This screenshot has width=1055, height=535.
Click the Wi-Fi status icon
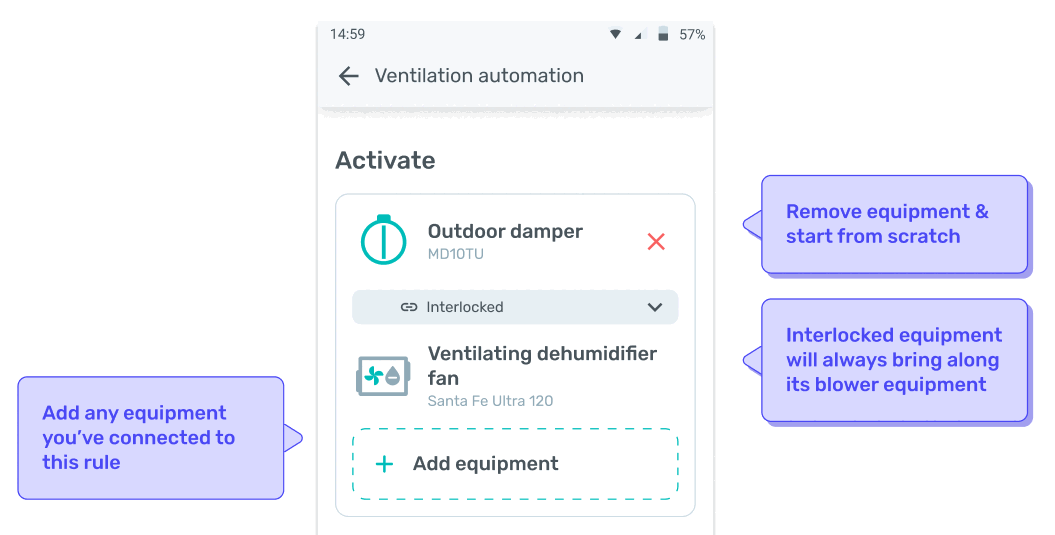615,34
